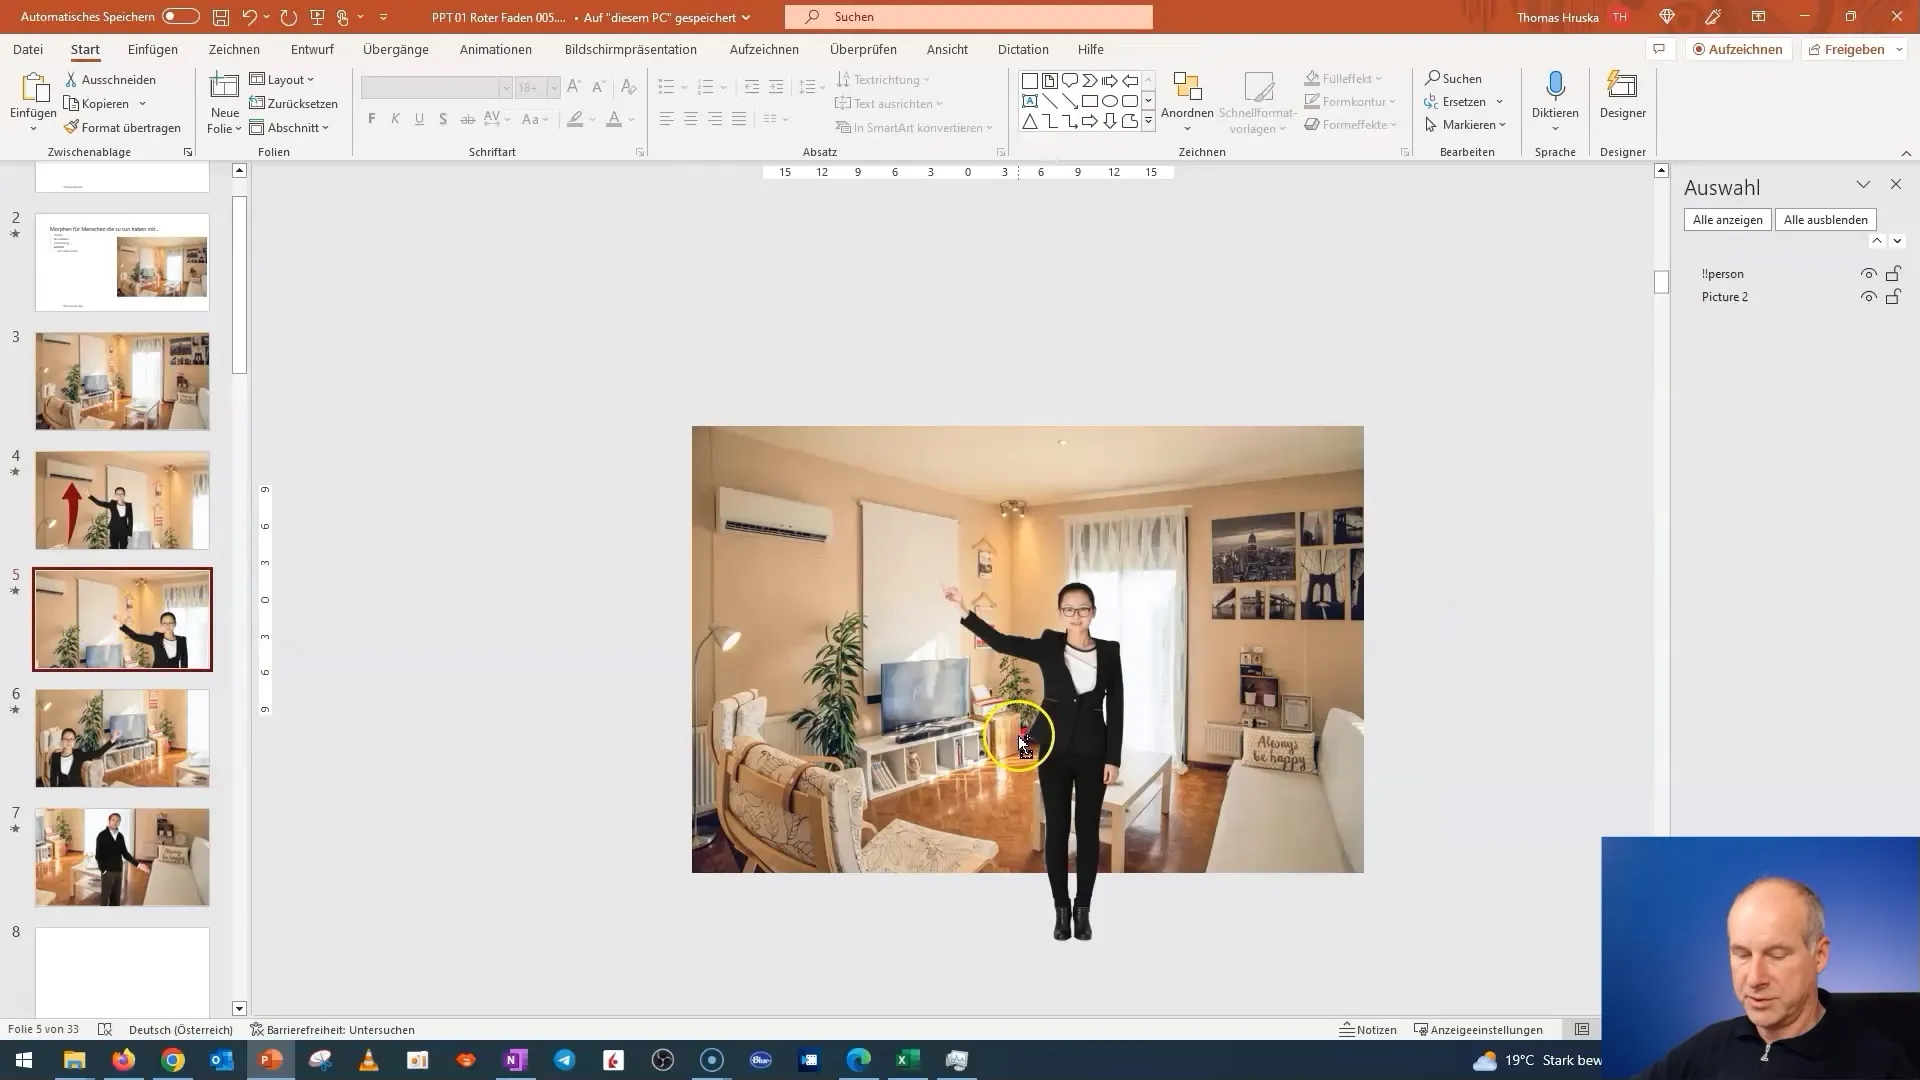Screen dimensions: 1920x1080
Task: Click Alle anzeigen button in Auswahl panel
Action: coord(1729,220)
